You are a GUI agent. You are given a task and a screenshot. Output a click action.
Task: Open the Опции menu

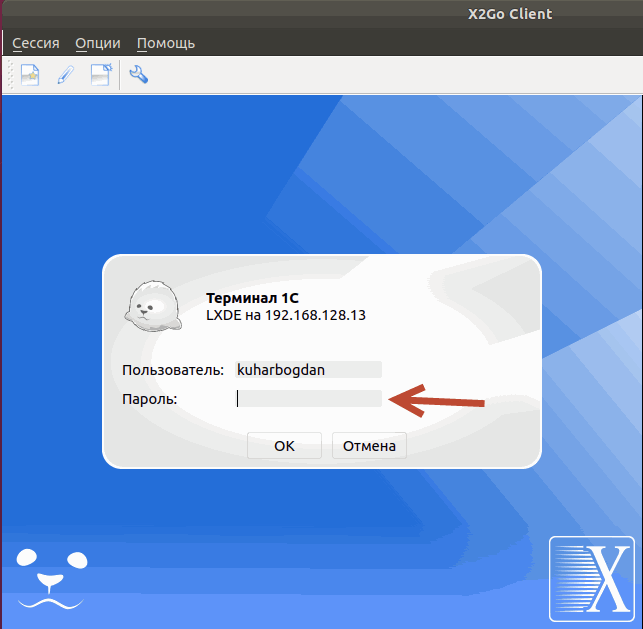tap(98, 43)
